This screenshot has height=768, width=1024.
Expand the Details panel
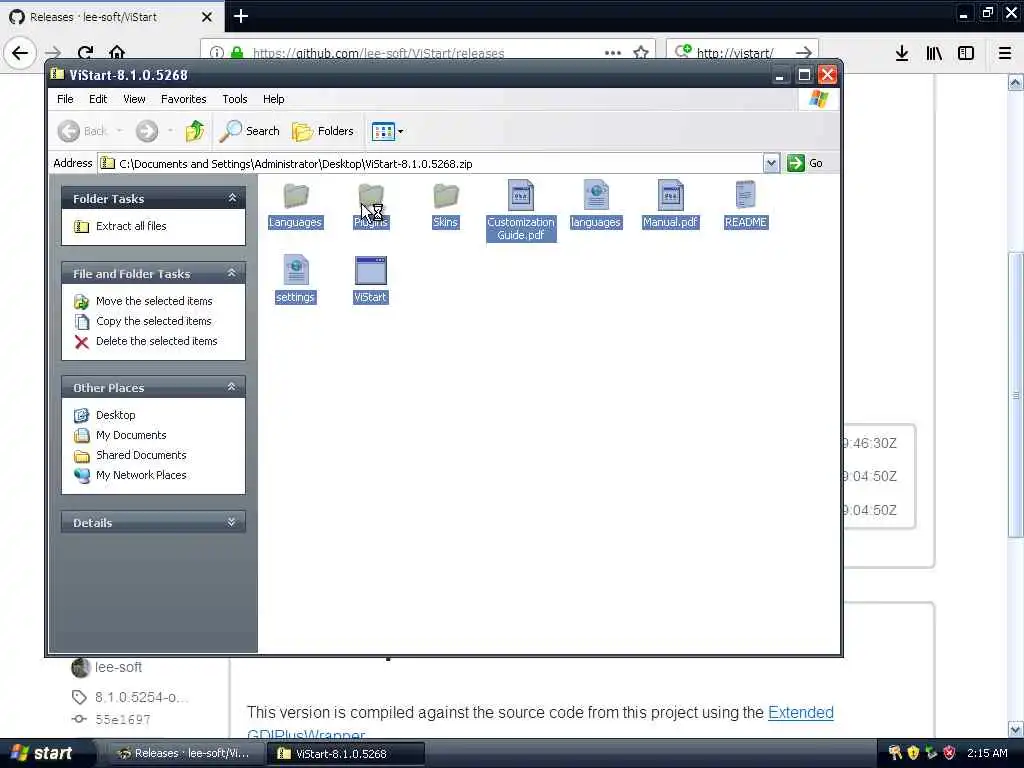[232, 522]
